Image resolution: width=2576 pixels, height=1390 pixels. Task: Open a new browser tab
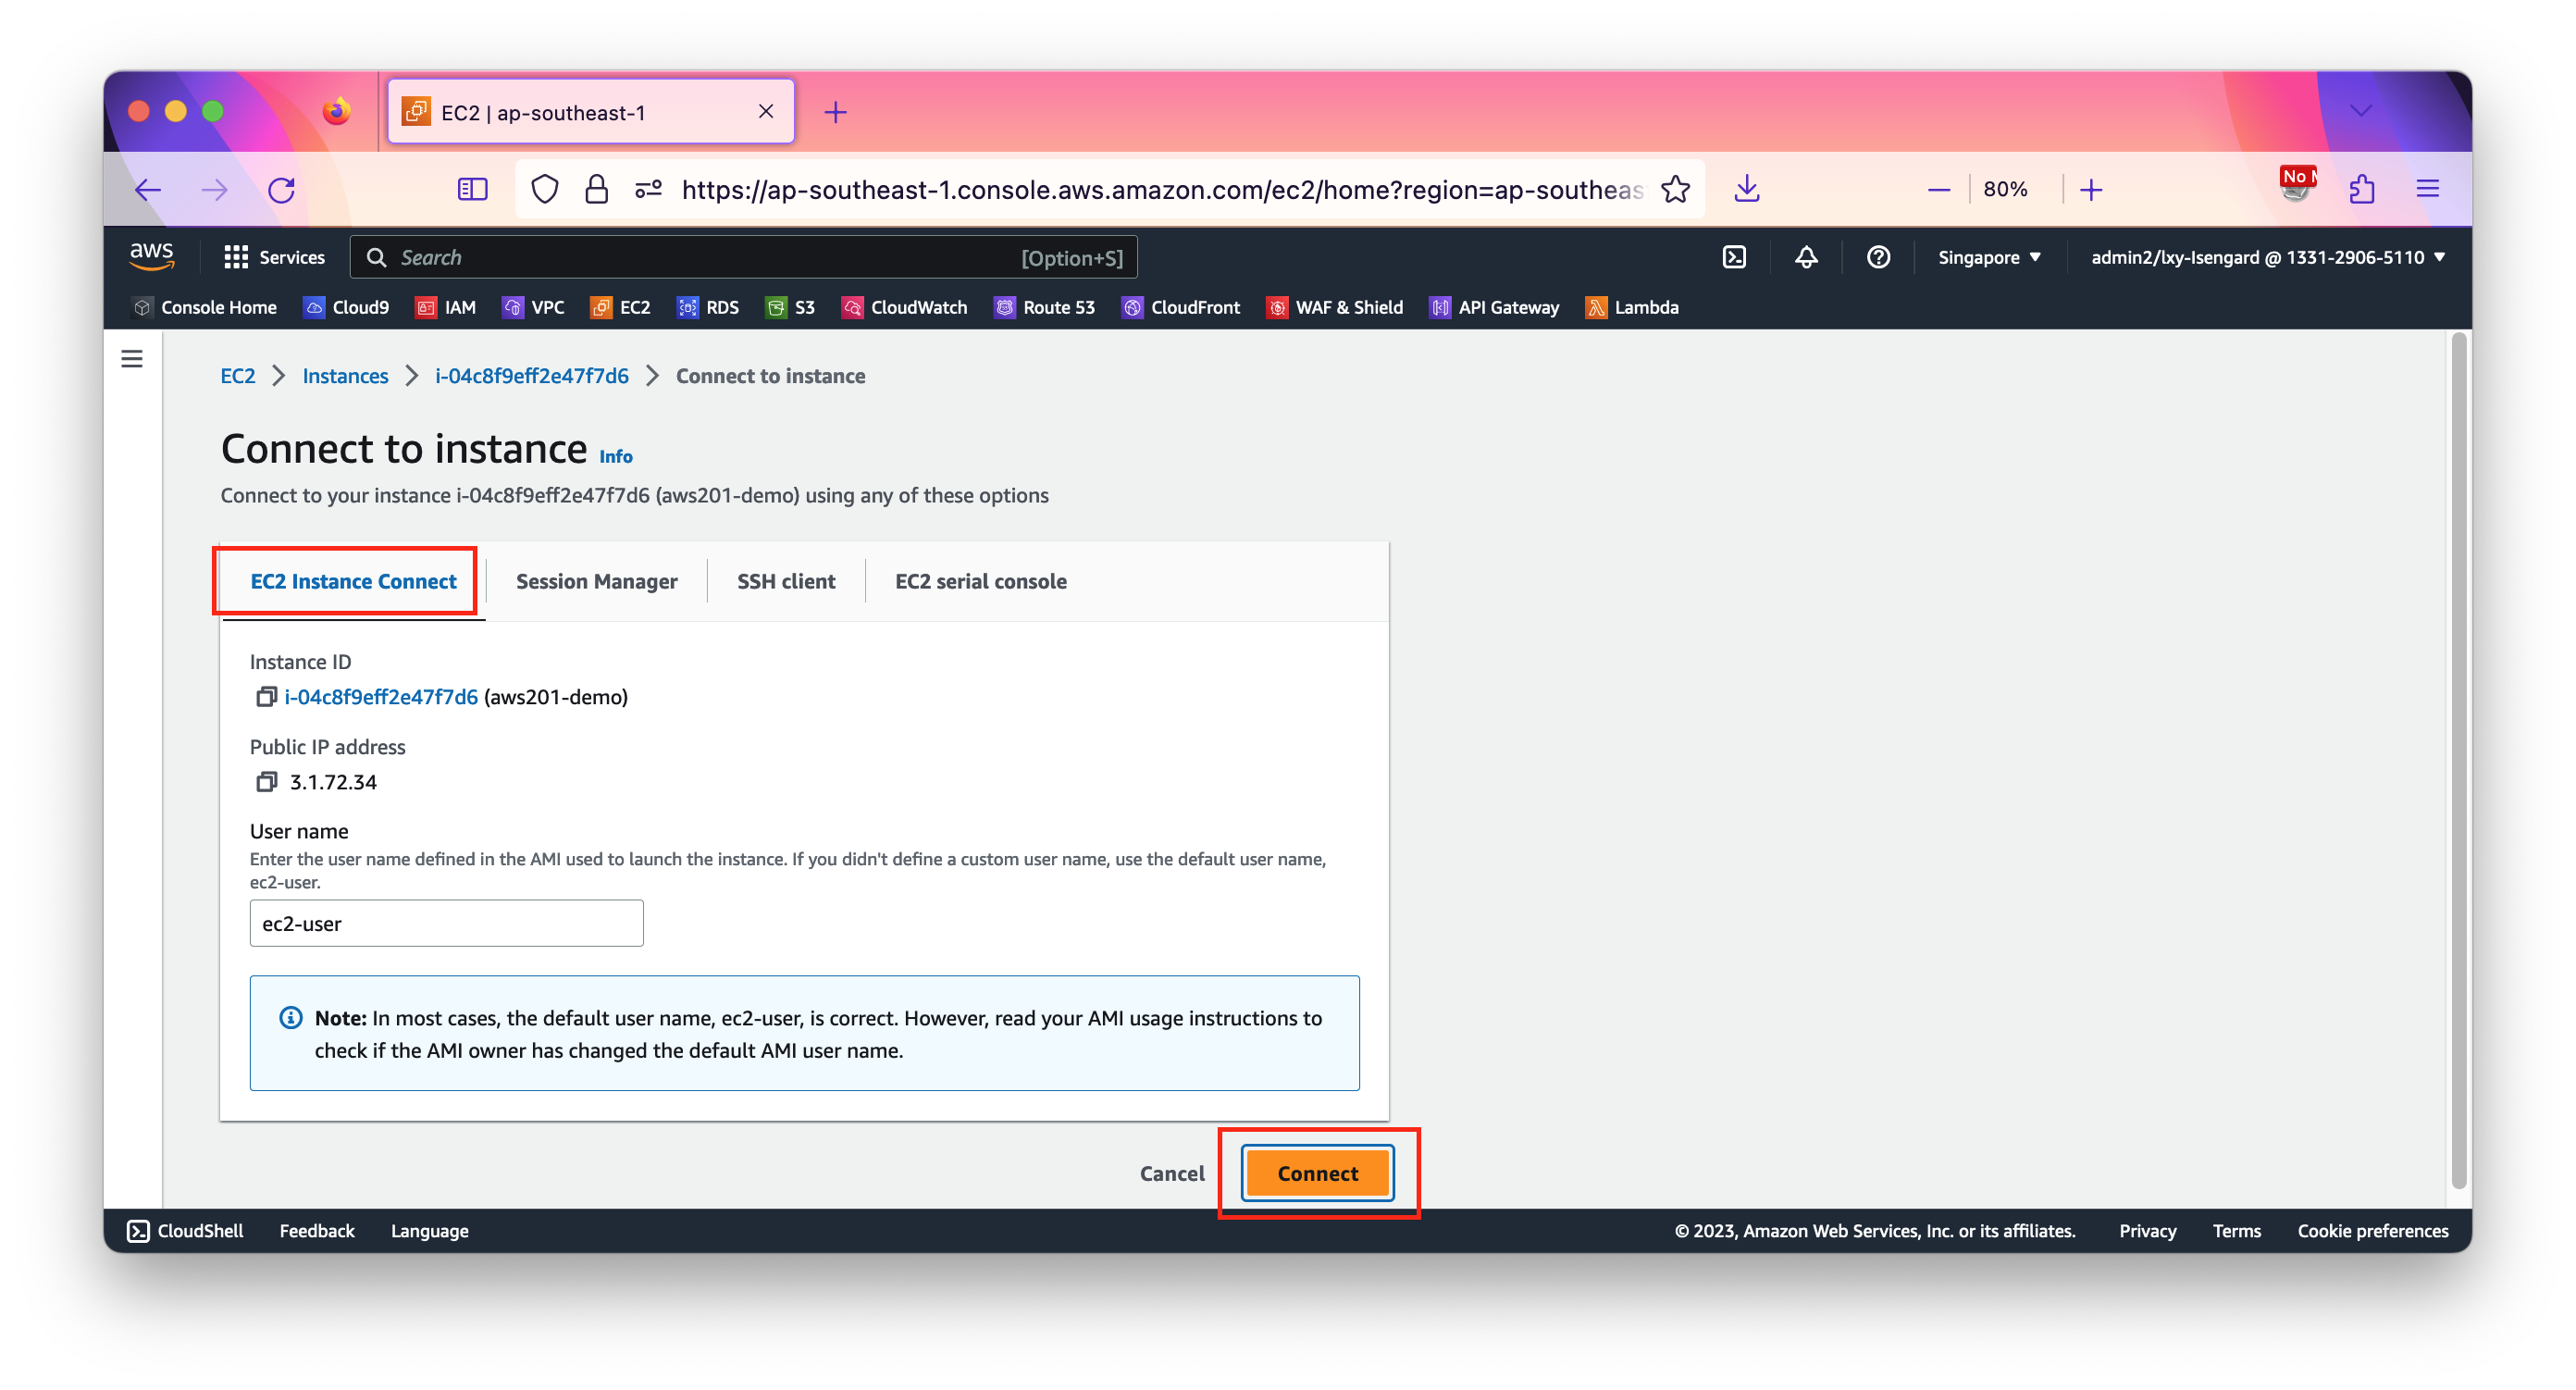point(836,112)
